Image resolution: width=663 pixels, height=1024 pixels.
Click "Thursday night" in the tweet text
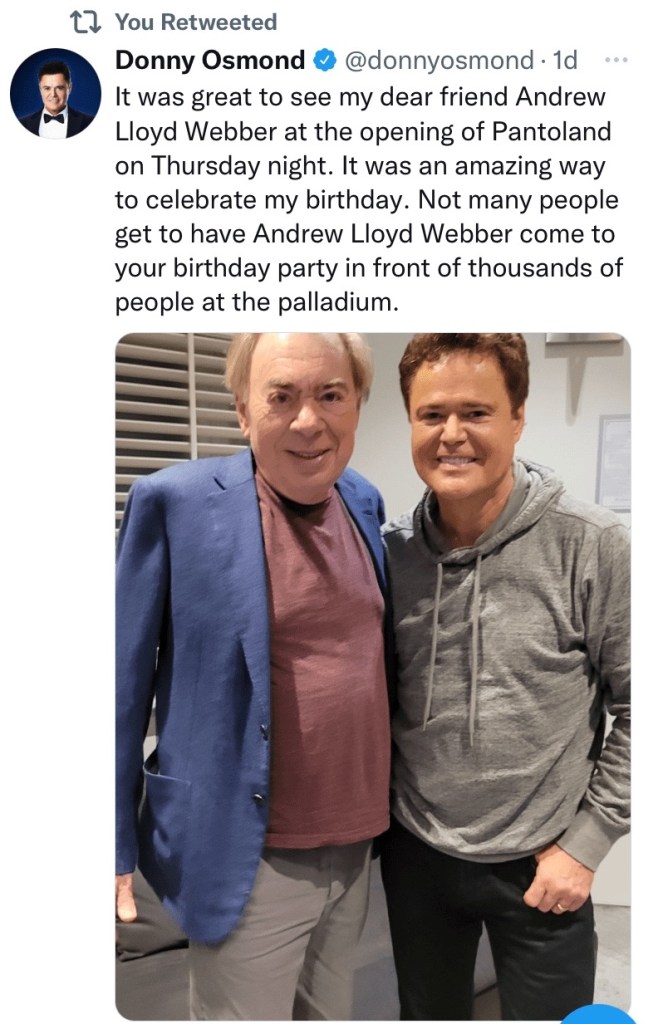click(x=238, y=167)
